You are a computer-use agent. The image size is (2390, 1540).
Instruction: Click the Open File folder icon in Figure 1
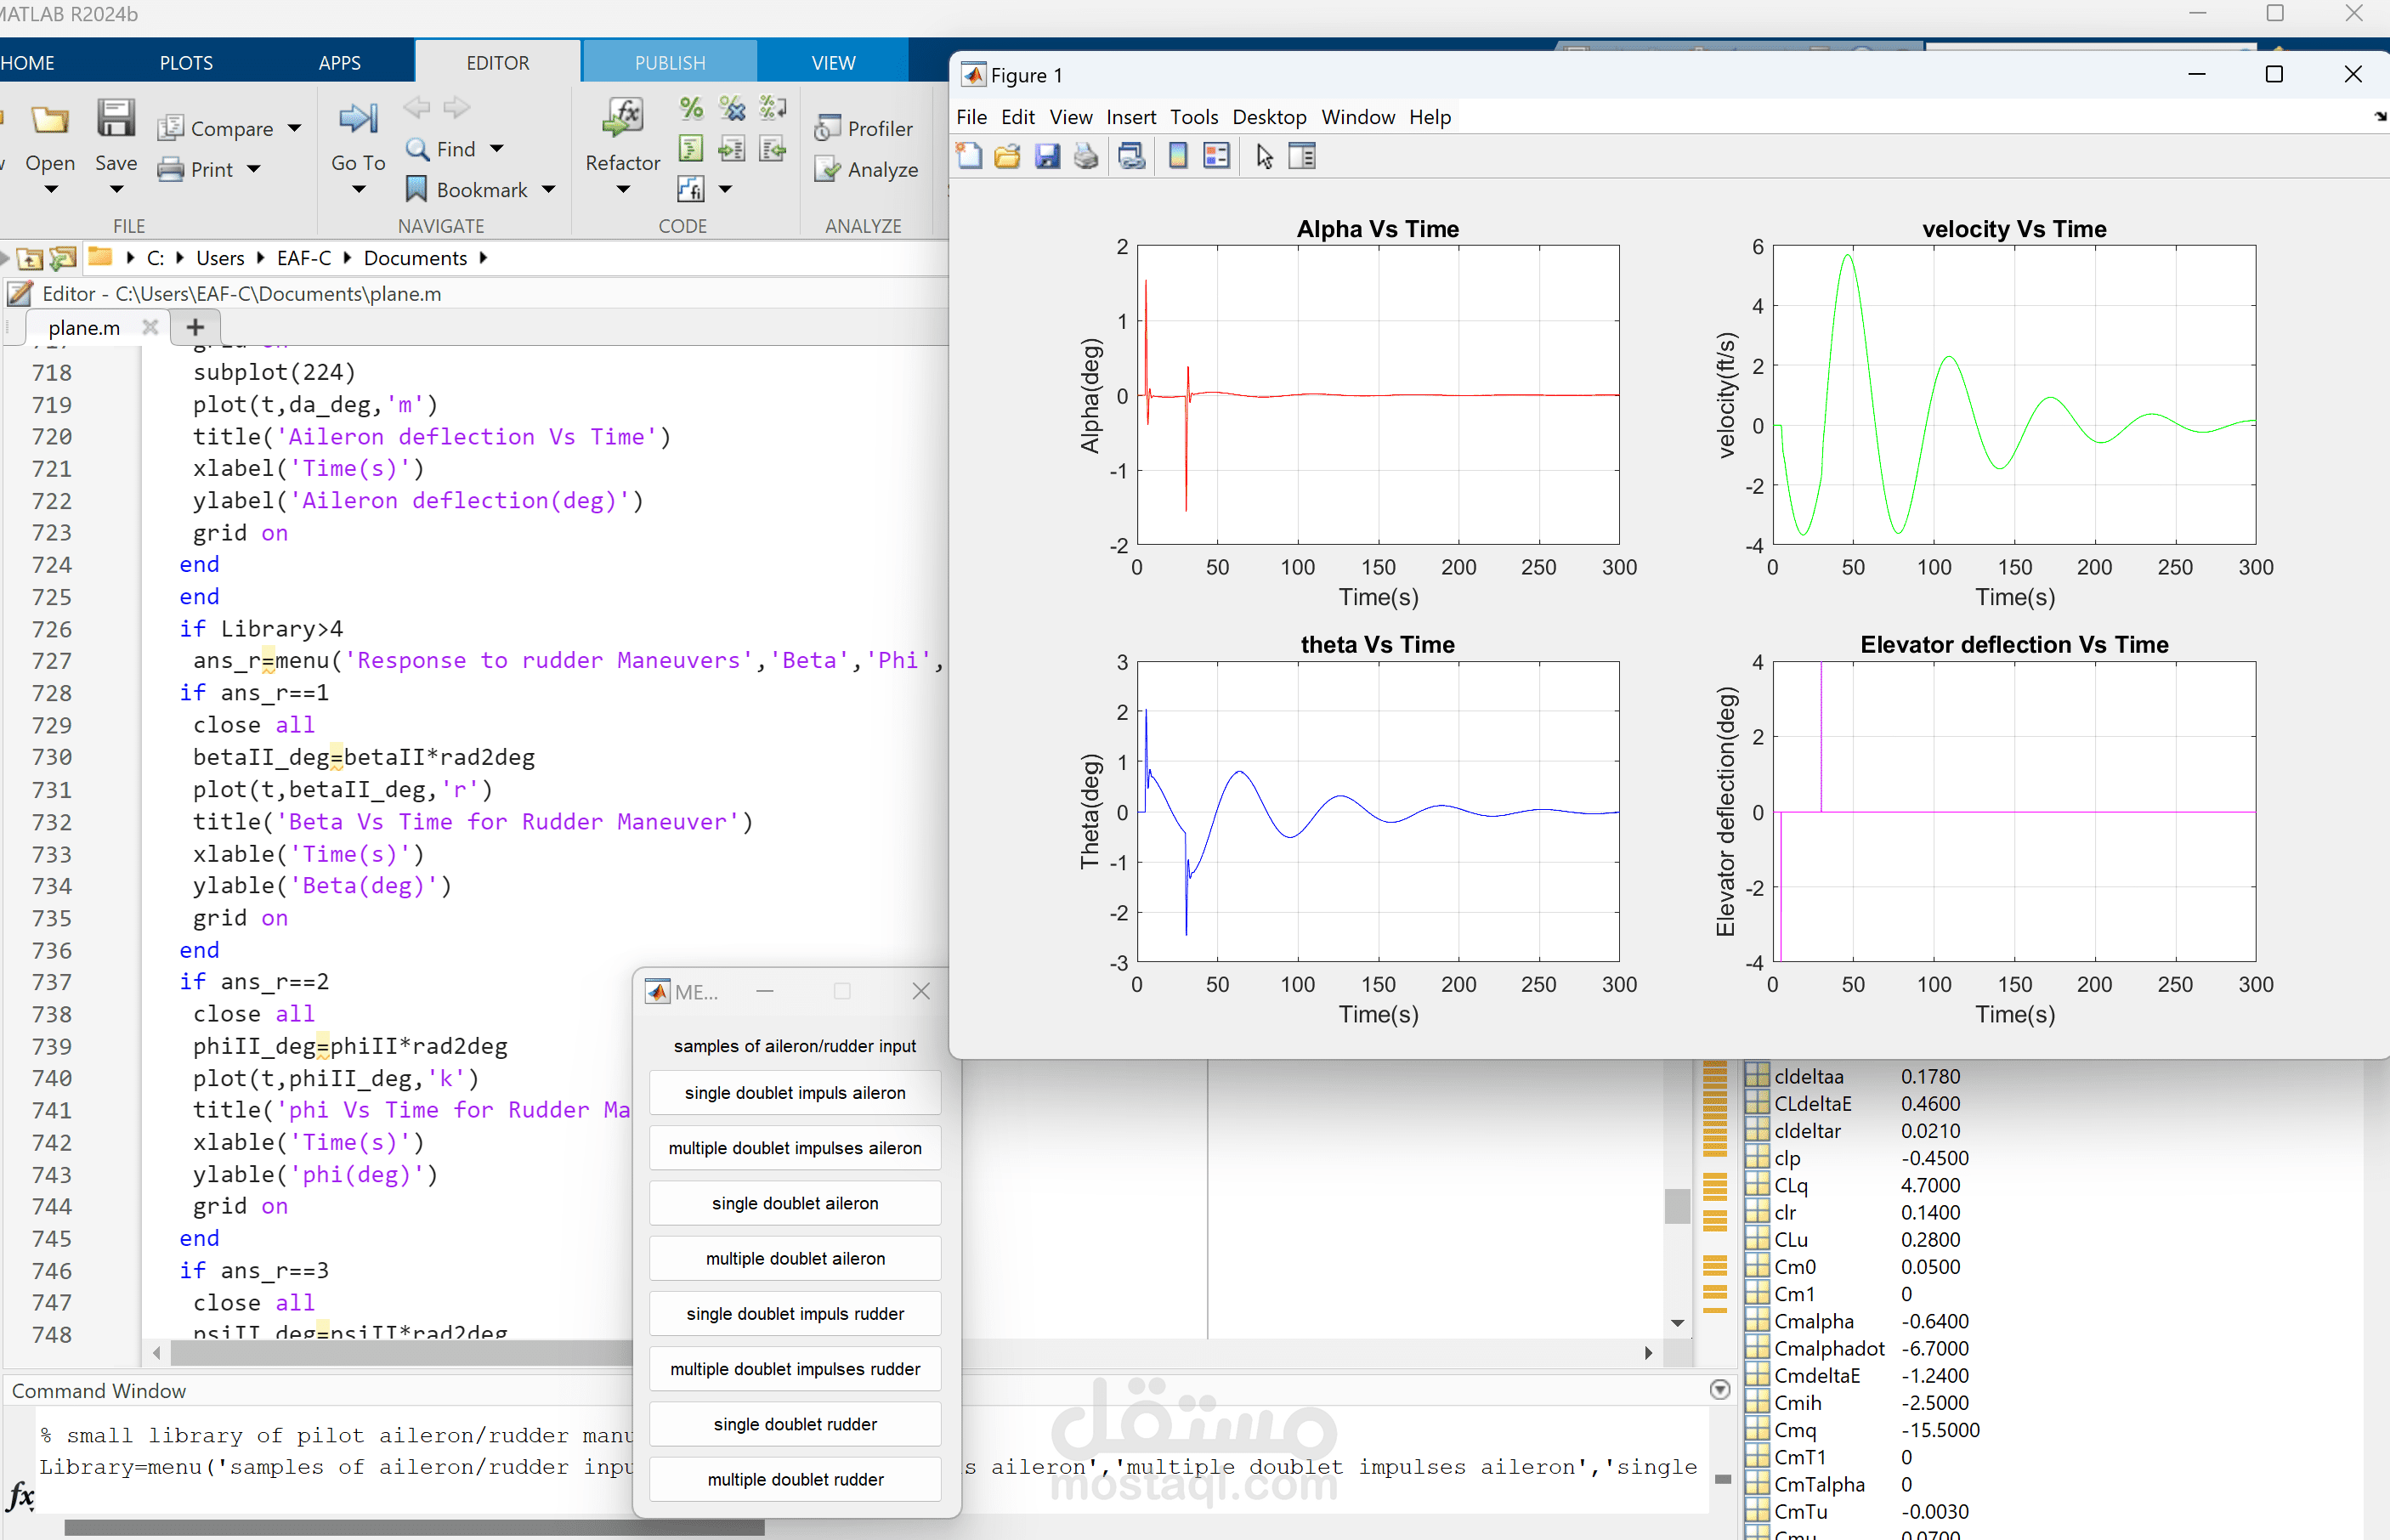(x=1007, y=156)
